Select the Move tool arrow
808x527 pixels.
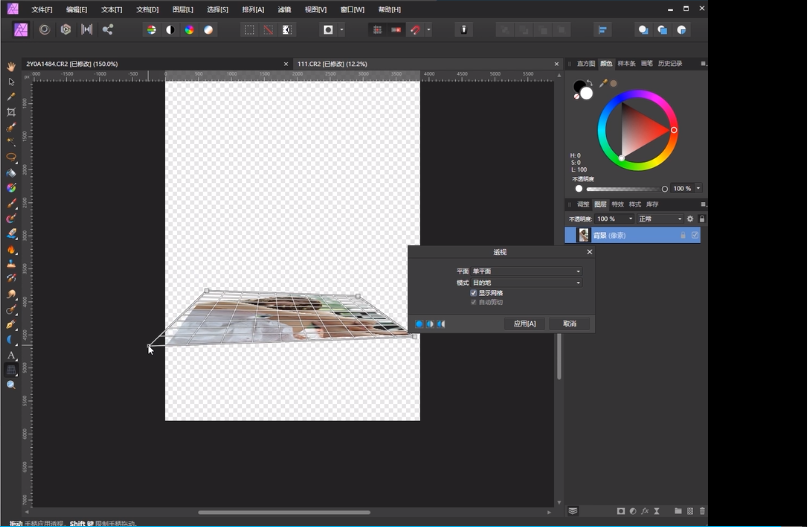[11, 82]
